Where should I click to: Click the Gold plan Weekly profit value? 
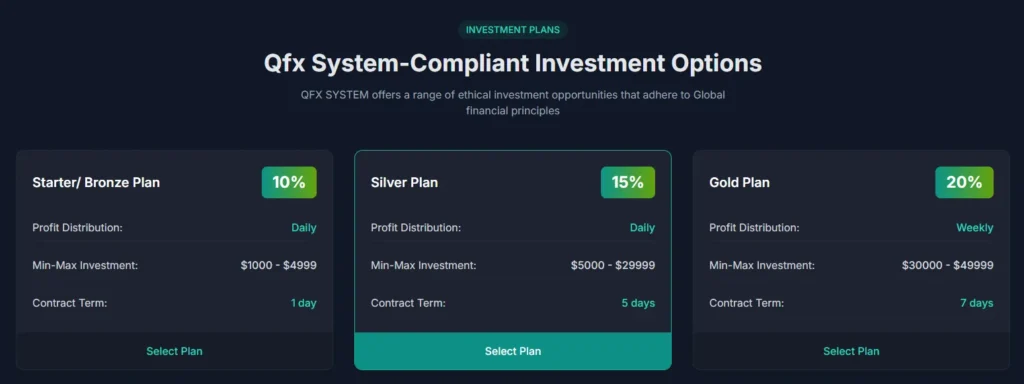click(x=974, y=228)
